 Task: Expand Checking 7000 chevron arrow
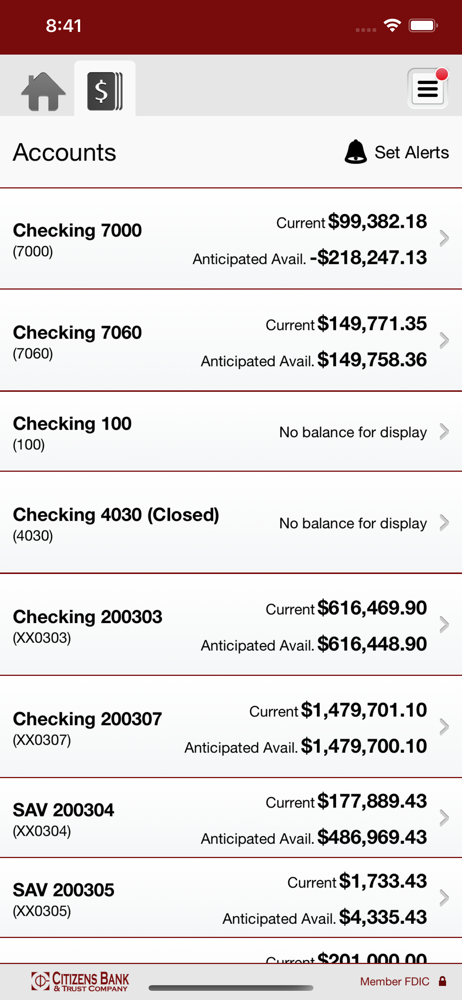[445, 239]
